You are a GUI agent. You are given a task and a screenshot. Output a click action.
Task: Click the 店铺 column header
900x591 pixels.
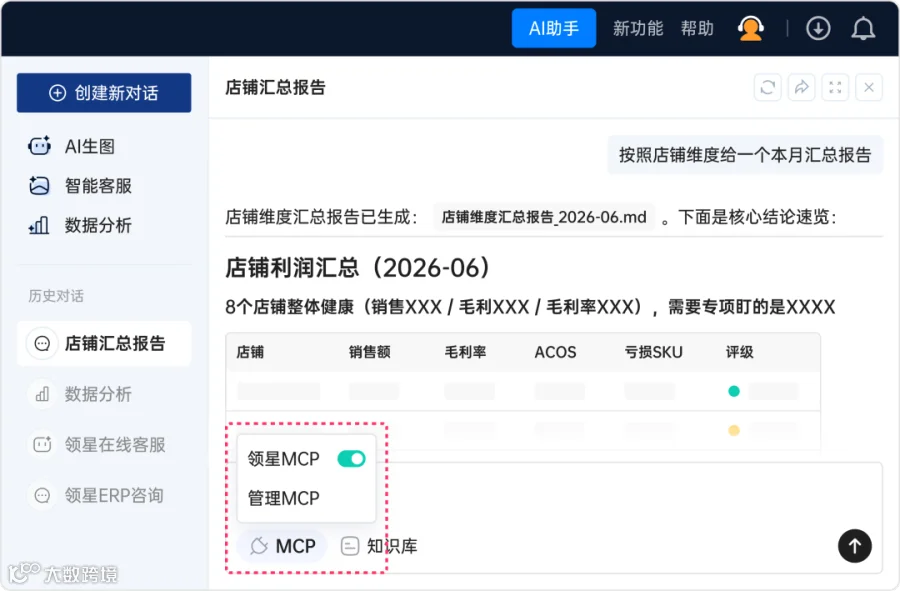tap(250, 352)
